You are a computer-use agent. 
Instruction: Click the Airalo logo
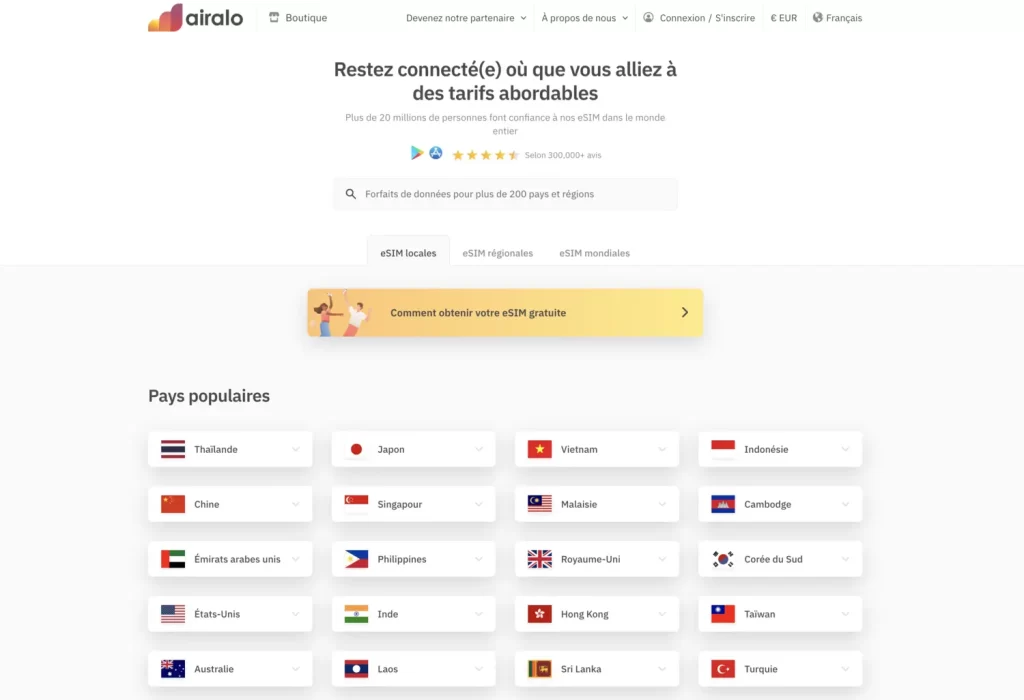(195, 18)
